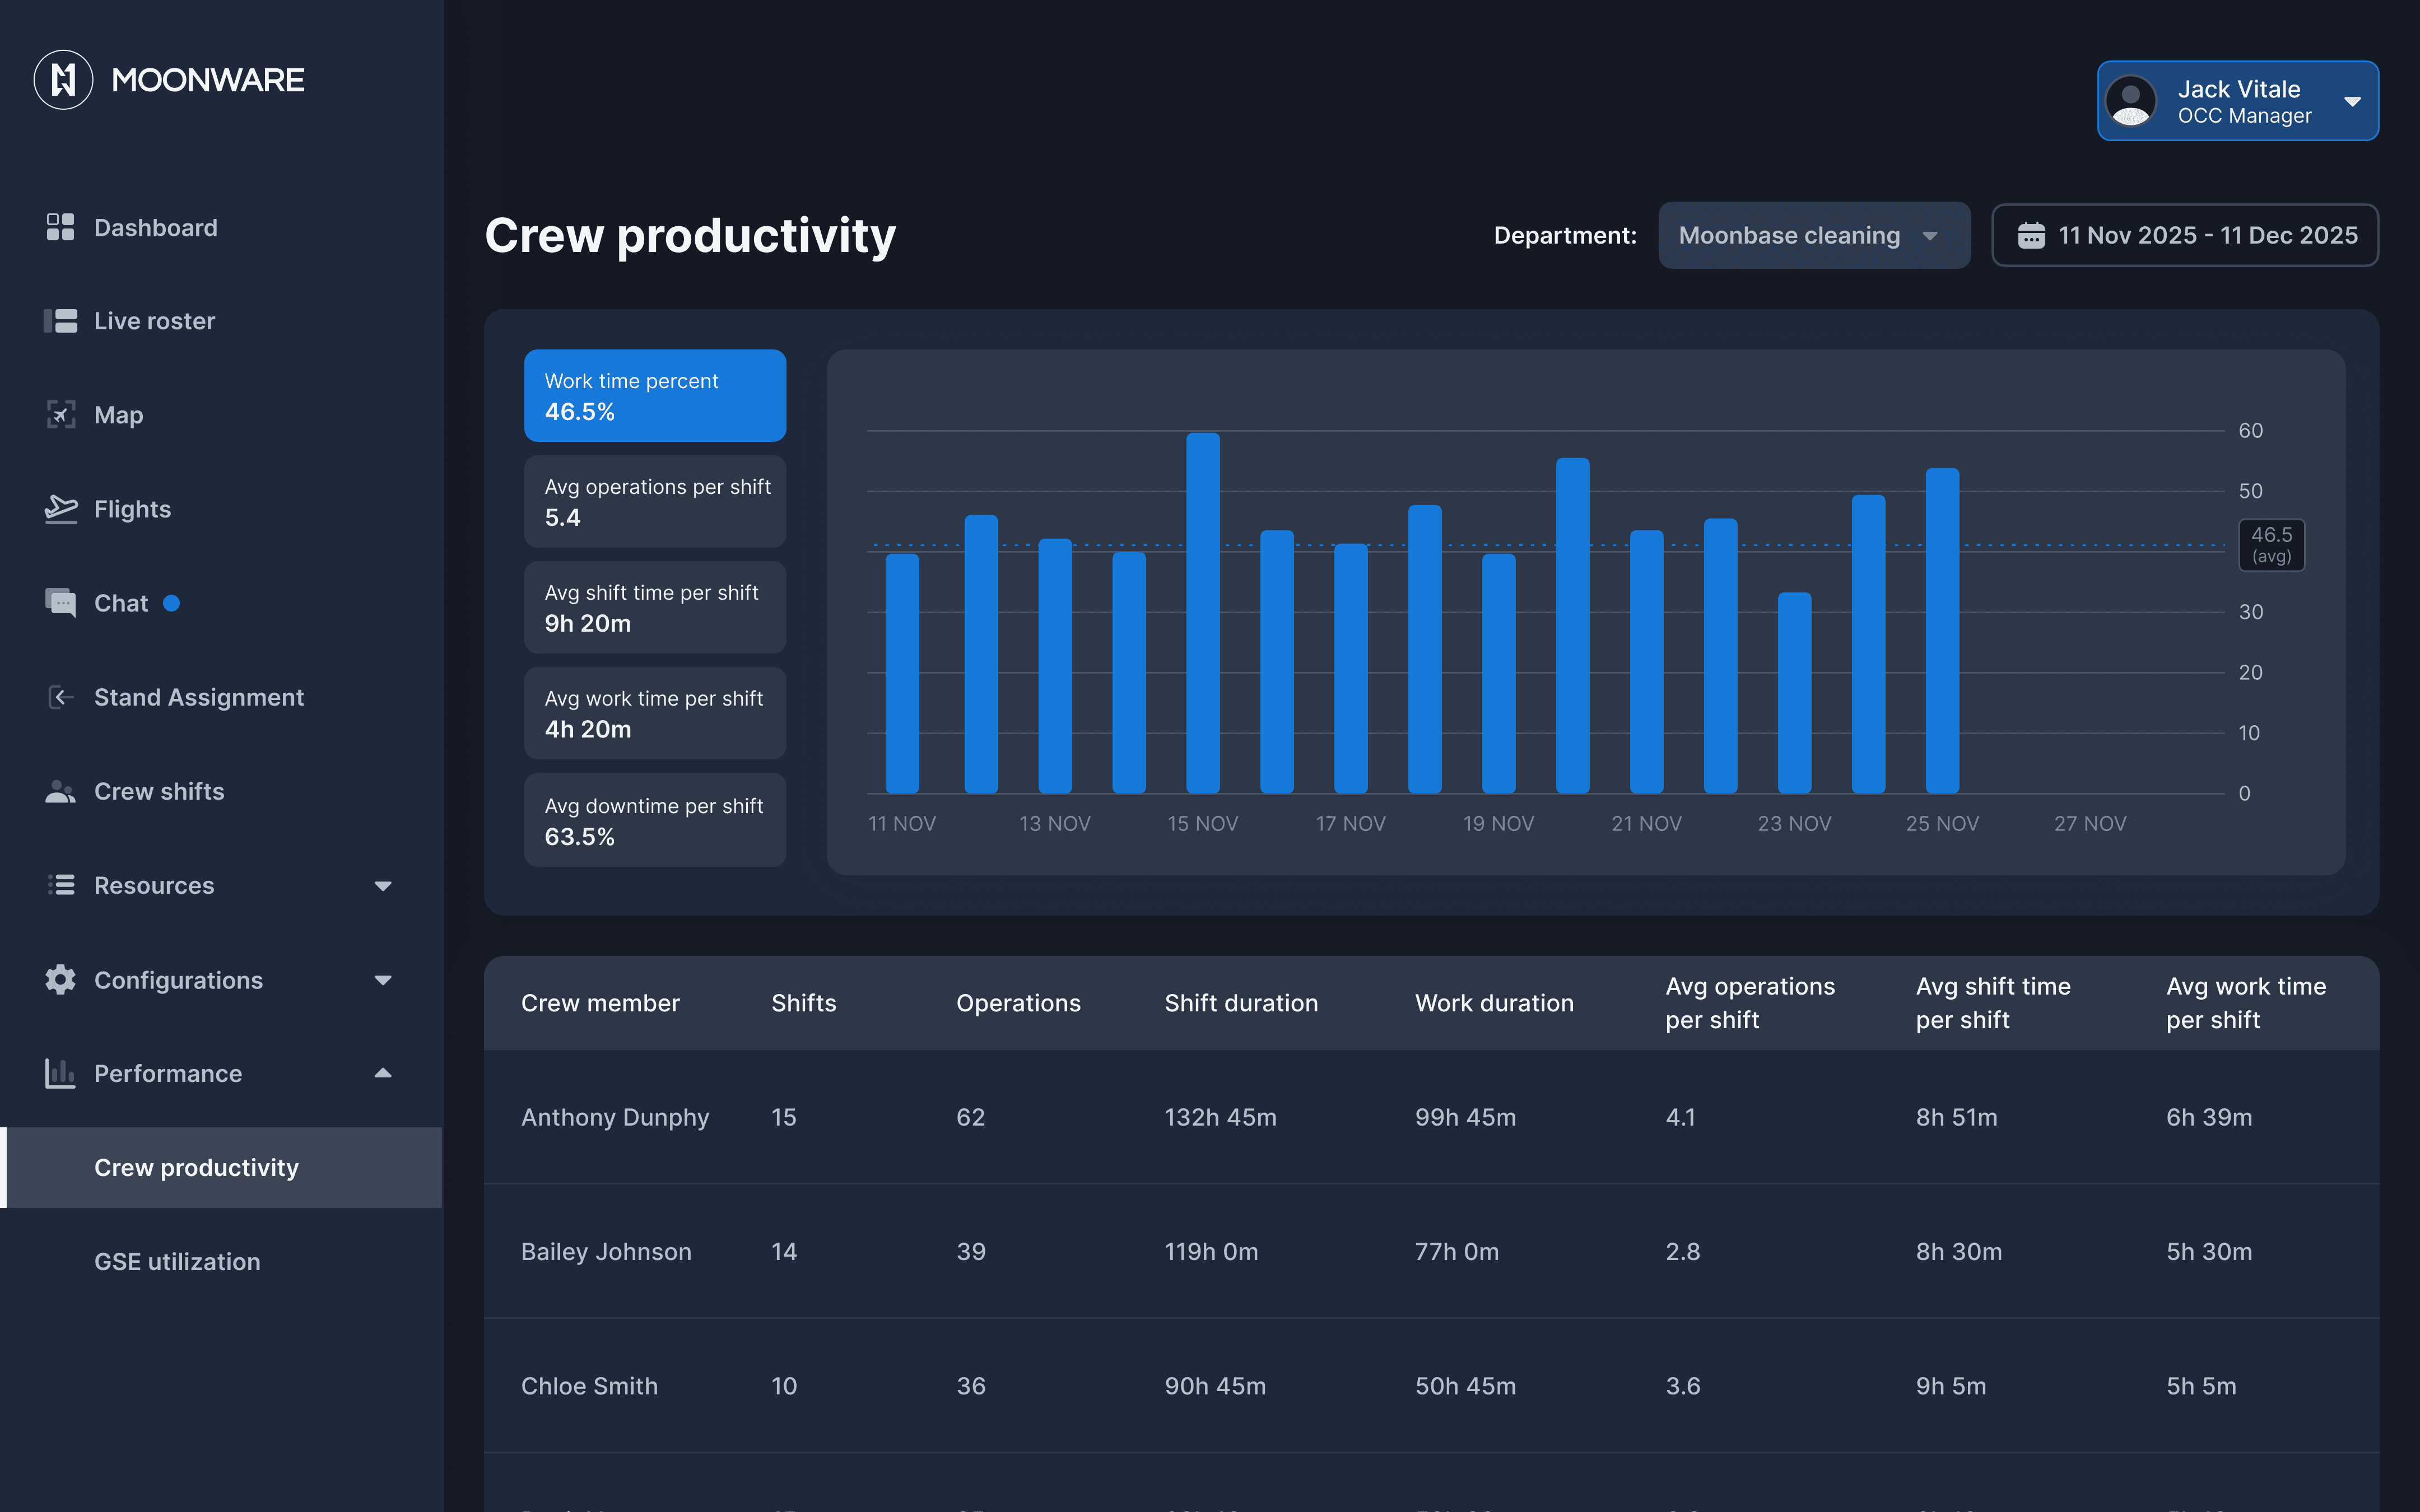Open the Jack Vitale user menu
Image resolution: width=2420 pixels, height=1512 pixels.
pyautogui.click(x=2237, y=101)
